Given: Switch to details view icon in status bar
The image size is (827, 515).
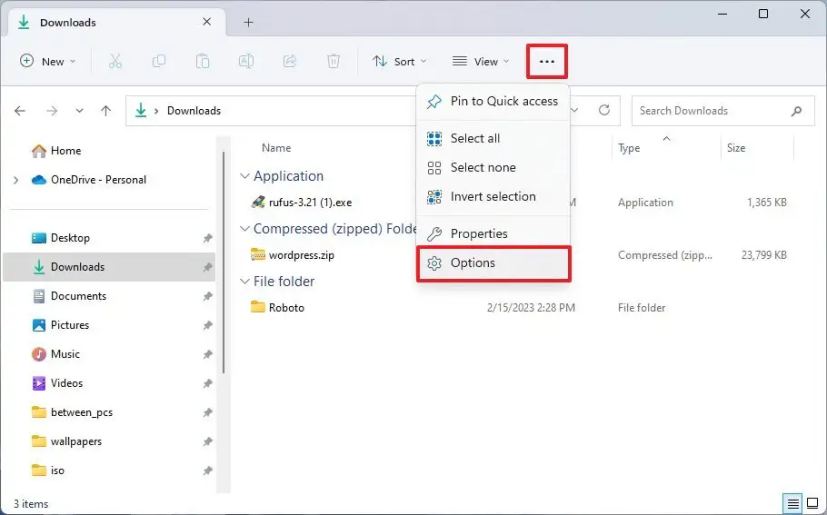Looking at the screenshot, I should (793, 504).
